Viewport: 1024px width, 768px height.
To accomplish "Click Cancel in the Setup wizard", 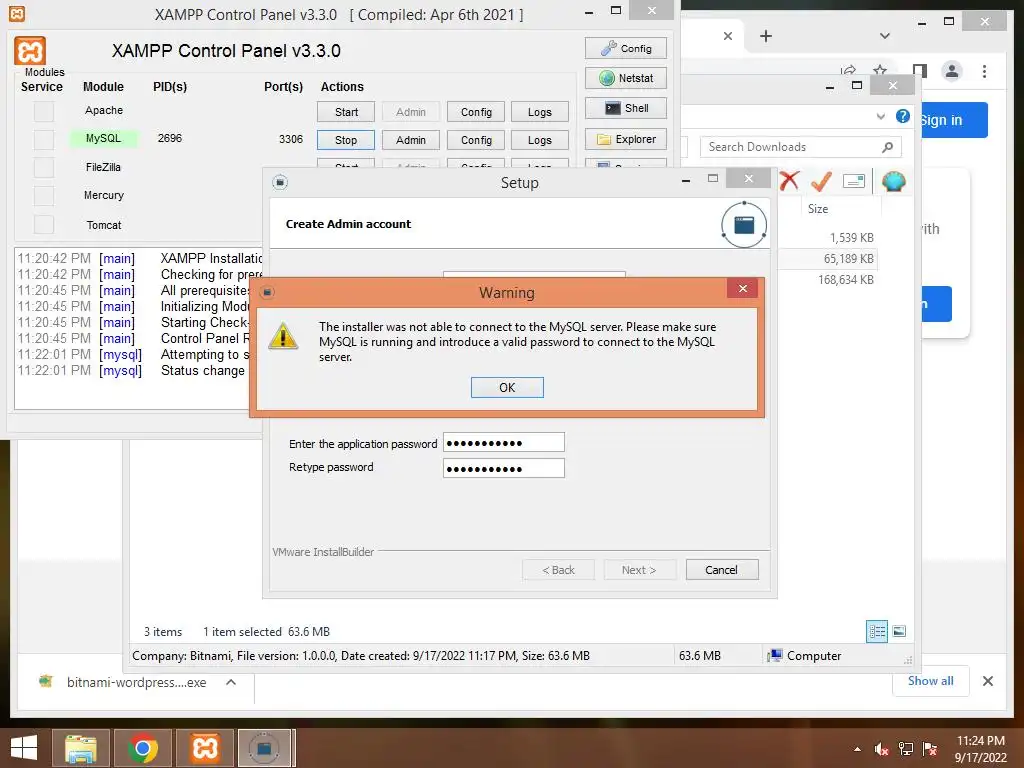I will (x=722, y=569).
